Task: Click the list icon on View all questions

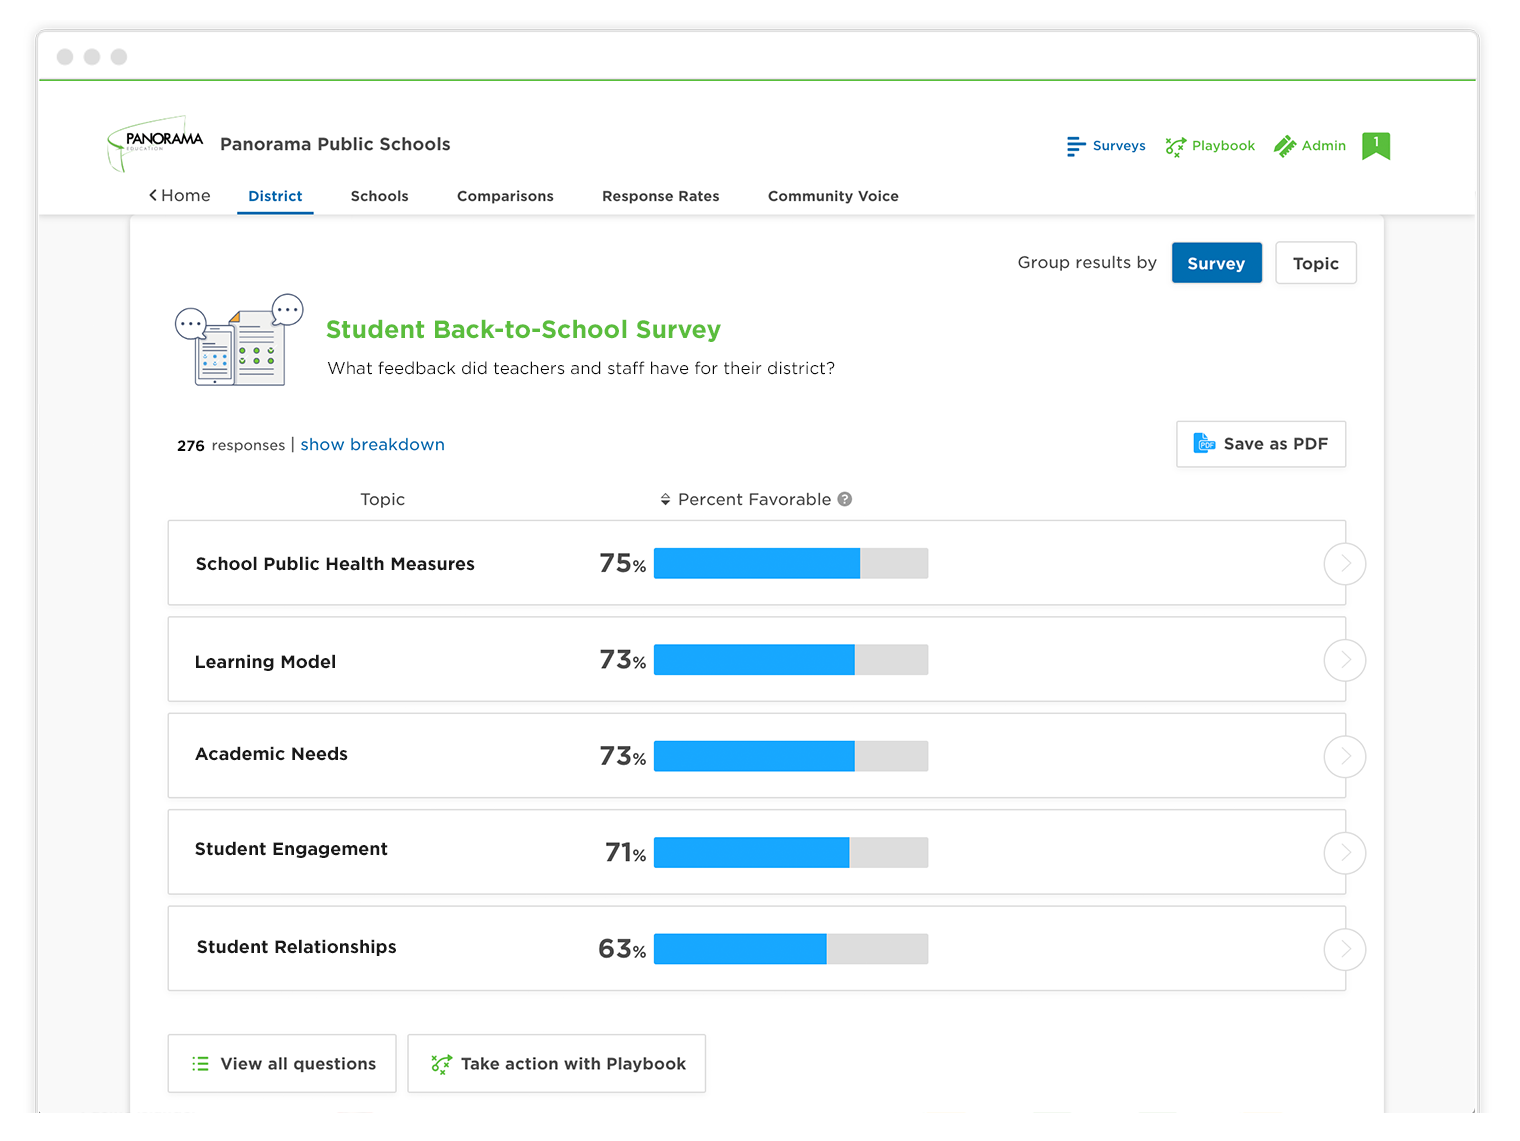Action: [x=200, y=1063]
